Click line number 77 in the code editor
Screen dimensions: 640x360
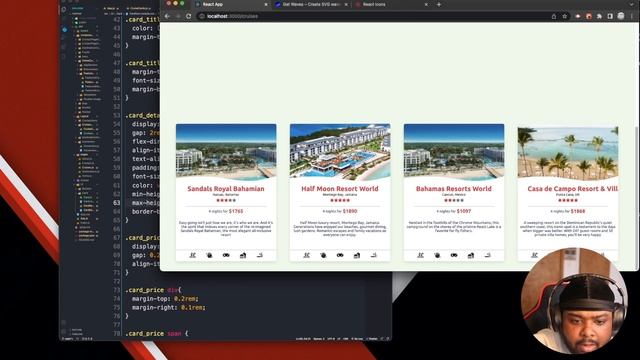(117, 325)
